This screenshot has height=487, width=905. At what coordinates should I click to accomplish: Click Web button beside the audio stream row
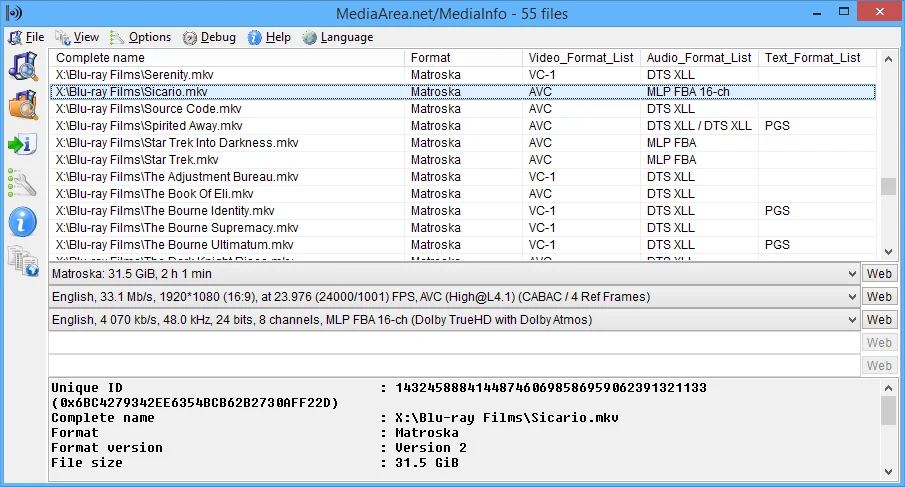click(879, 320)
